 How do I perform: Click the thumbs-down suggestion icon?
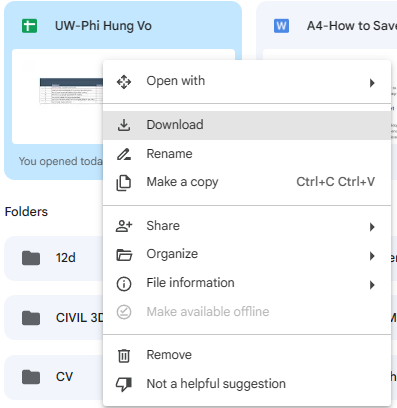click(x=124, y=384)
